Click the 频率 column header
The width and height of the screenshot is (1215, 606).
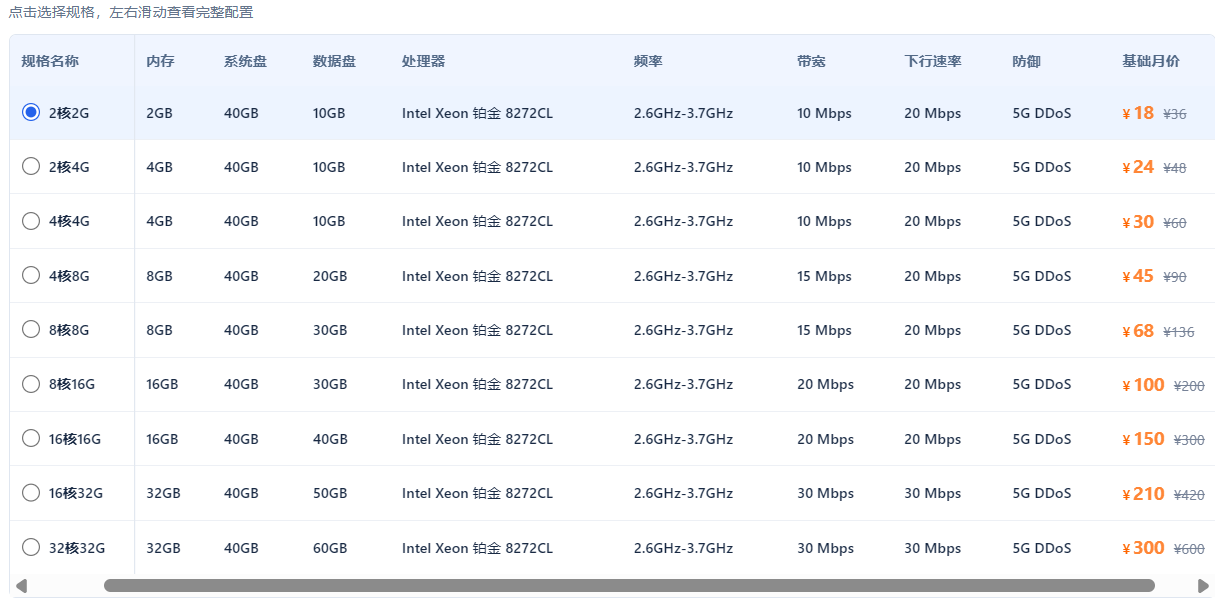[x=648, y=61]
